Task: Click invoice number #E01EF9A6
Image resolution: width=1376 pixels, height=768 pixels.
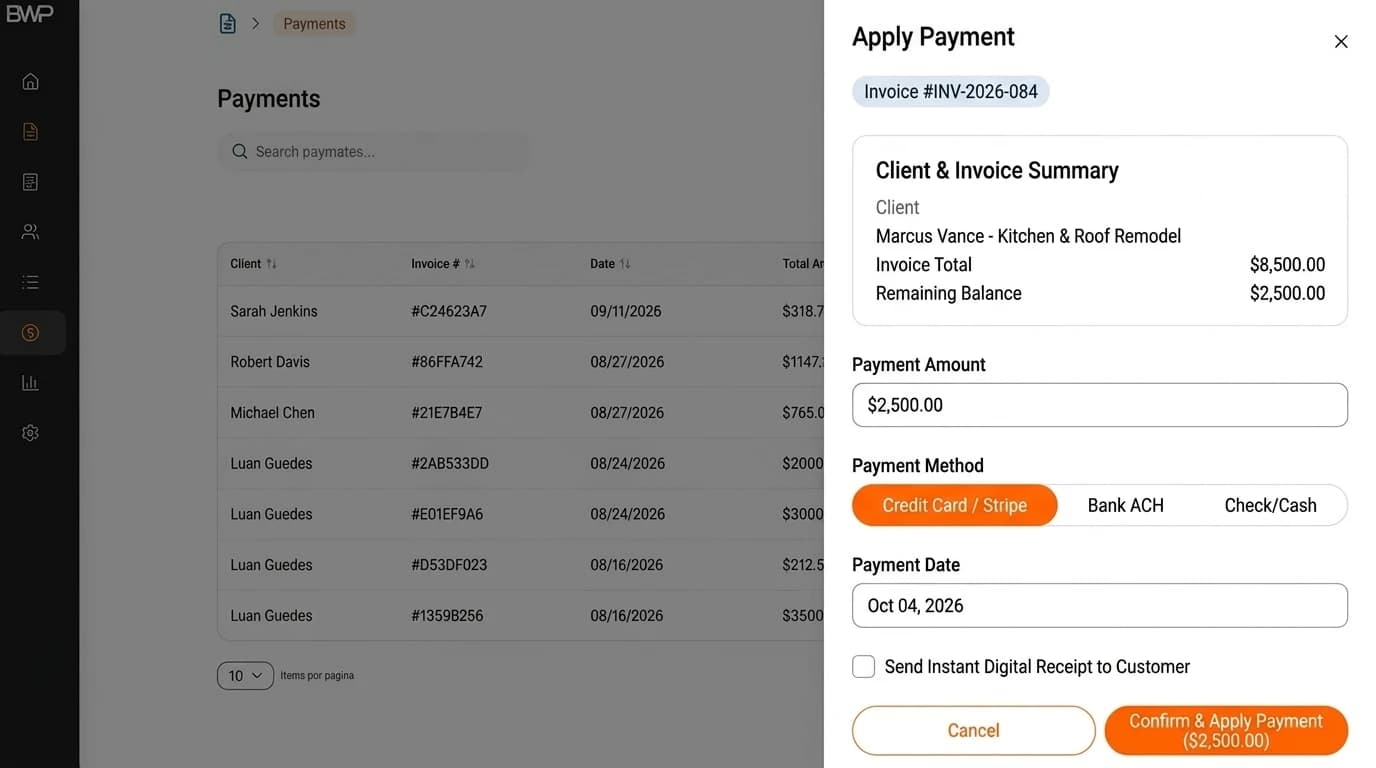Action: (x=447, y=514)
